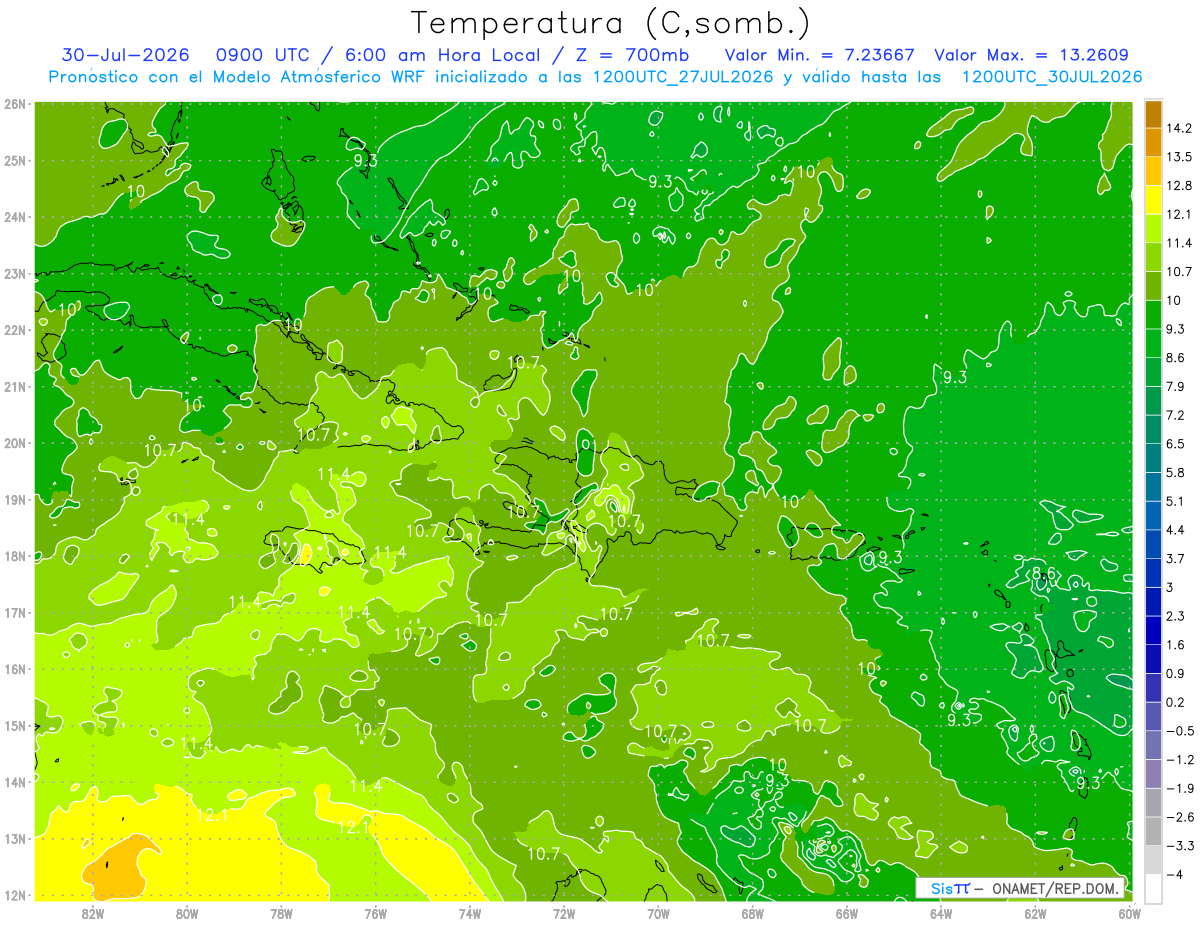Click the "Valor Min. = 7.23667" text
Viewport: 1200px width, 927px height.
pyautogui.click(x=819, y=54)
